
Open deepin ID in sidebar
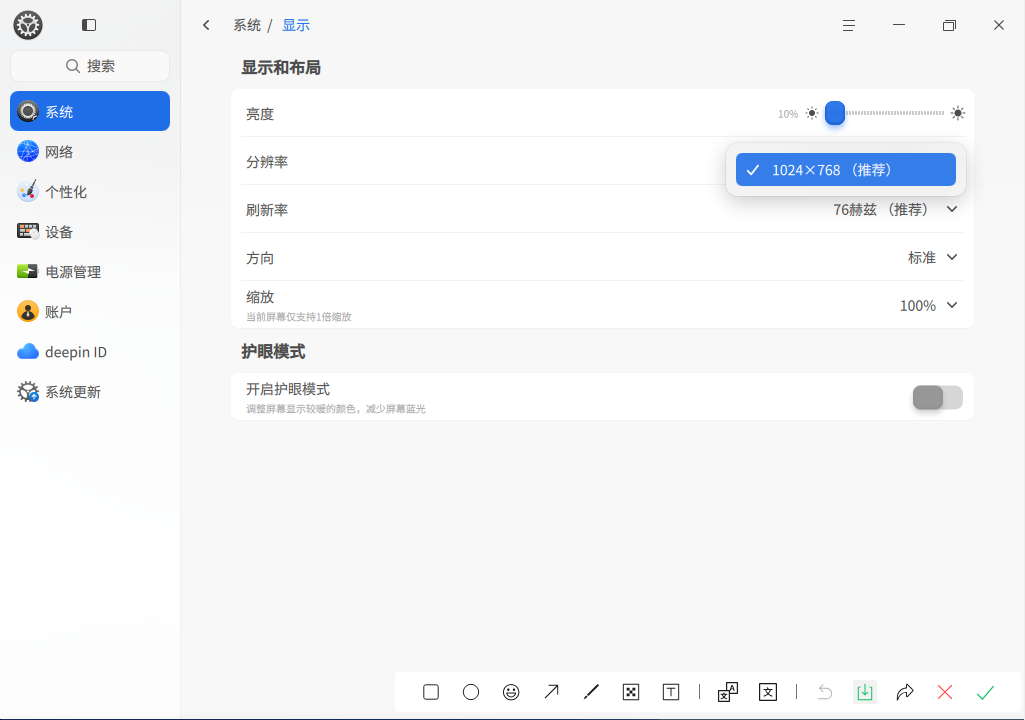tap(90, 352)
